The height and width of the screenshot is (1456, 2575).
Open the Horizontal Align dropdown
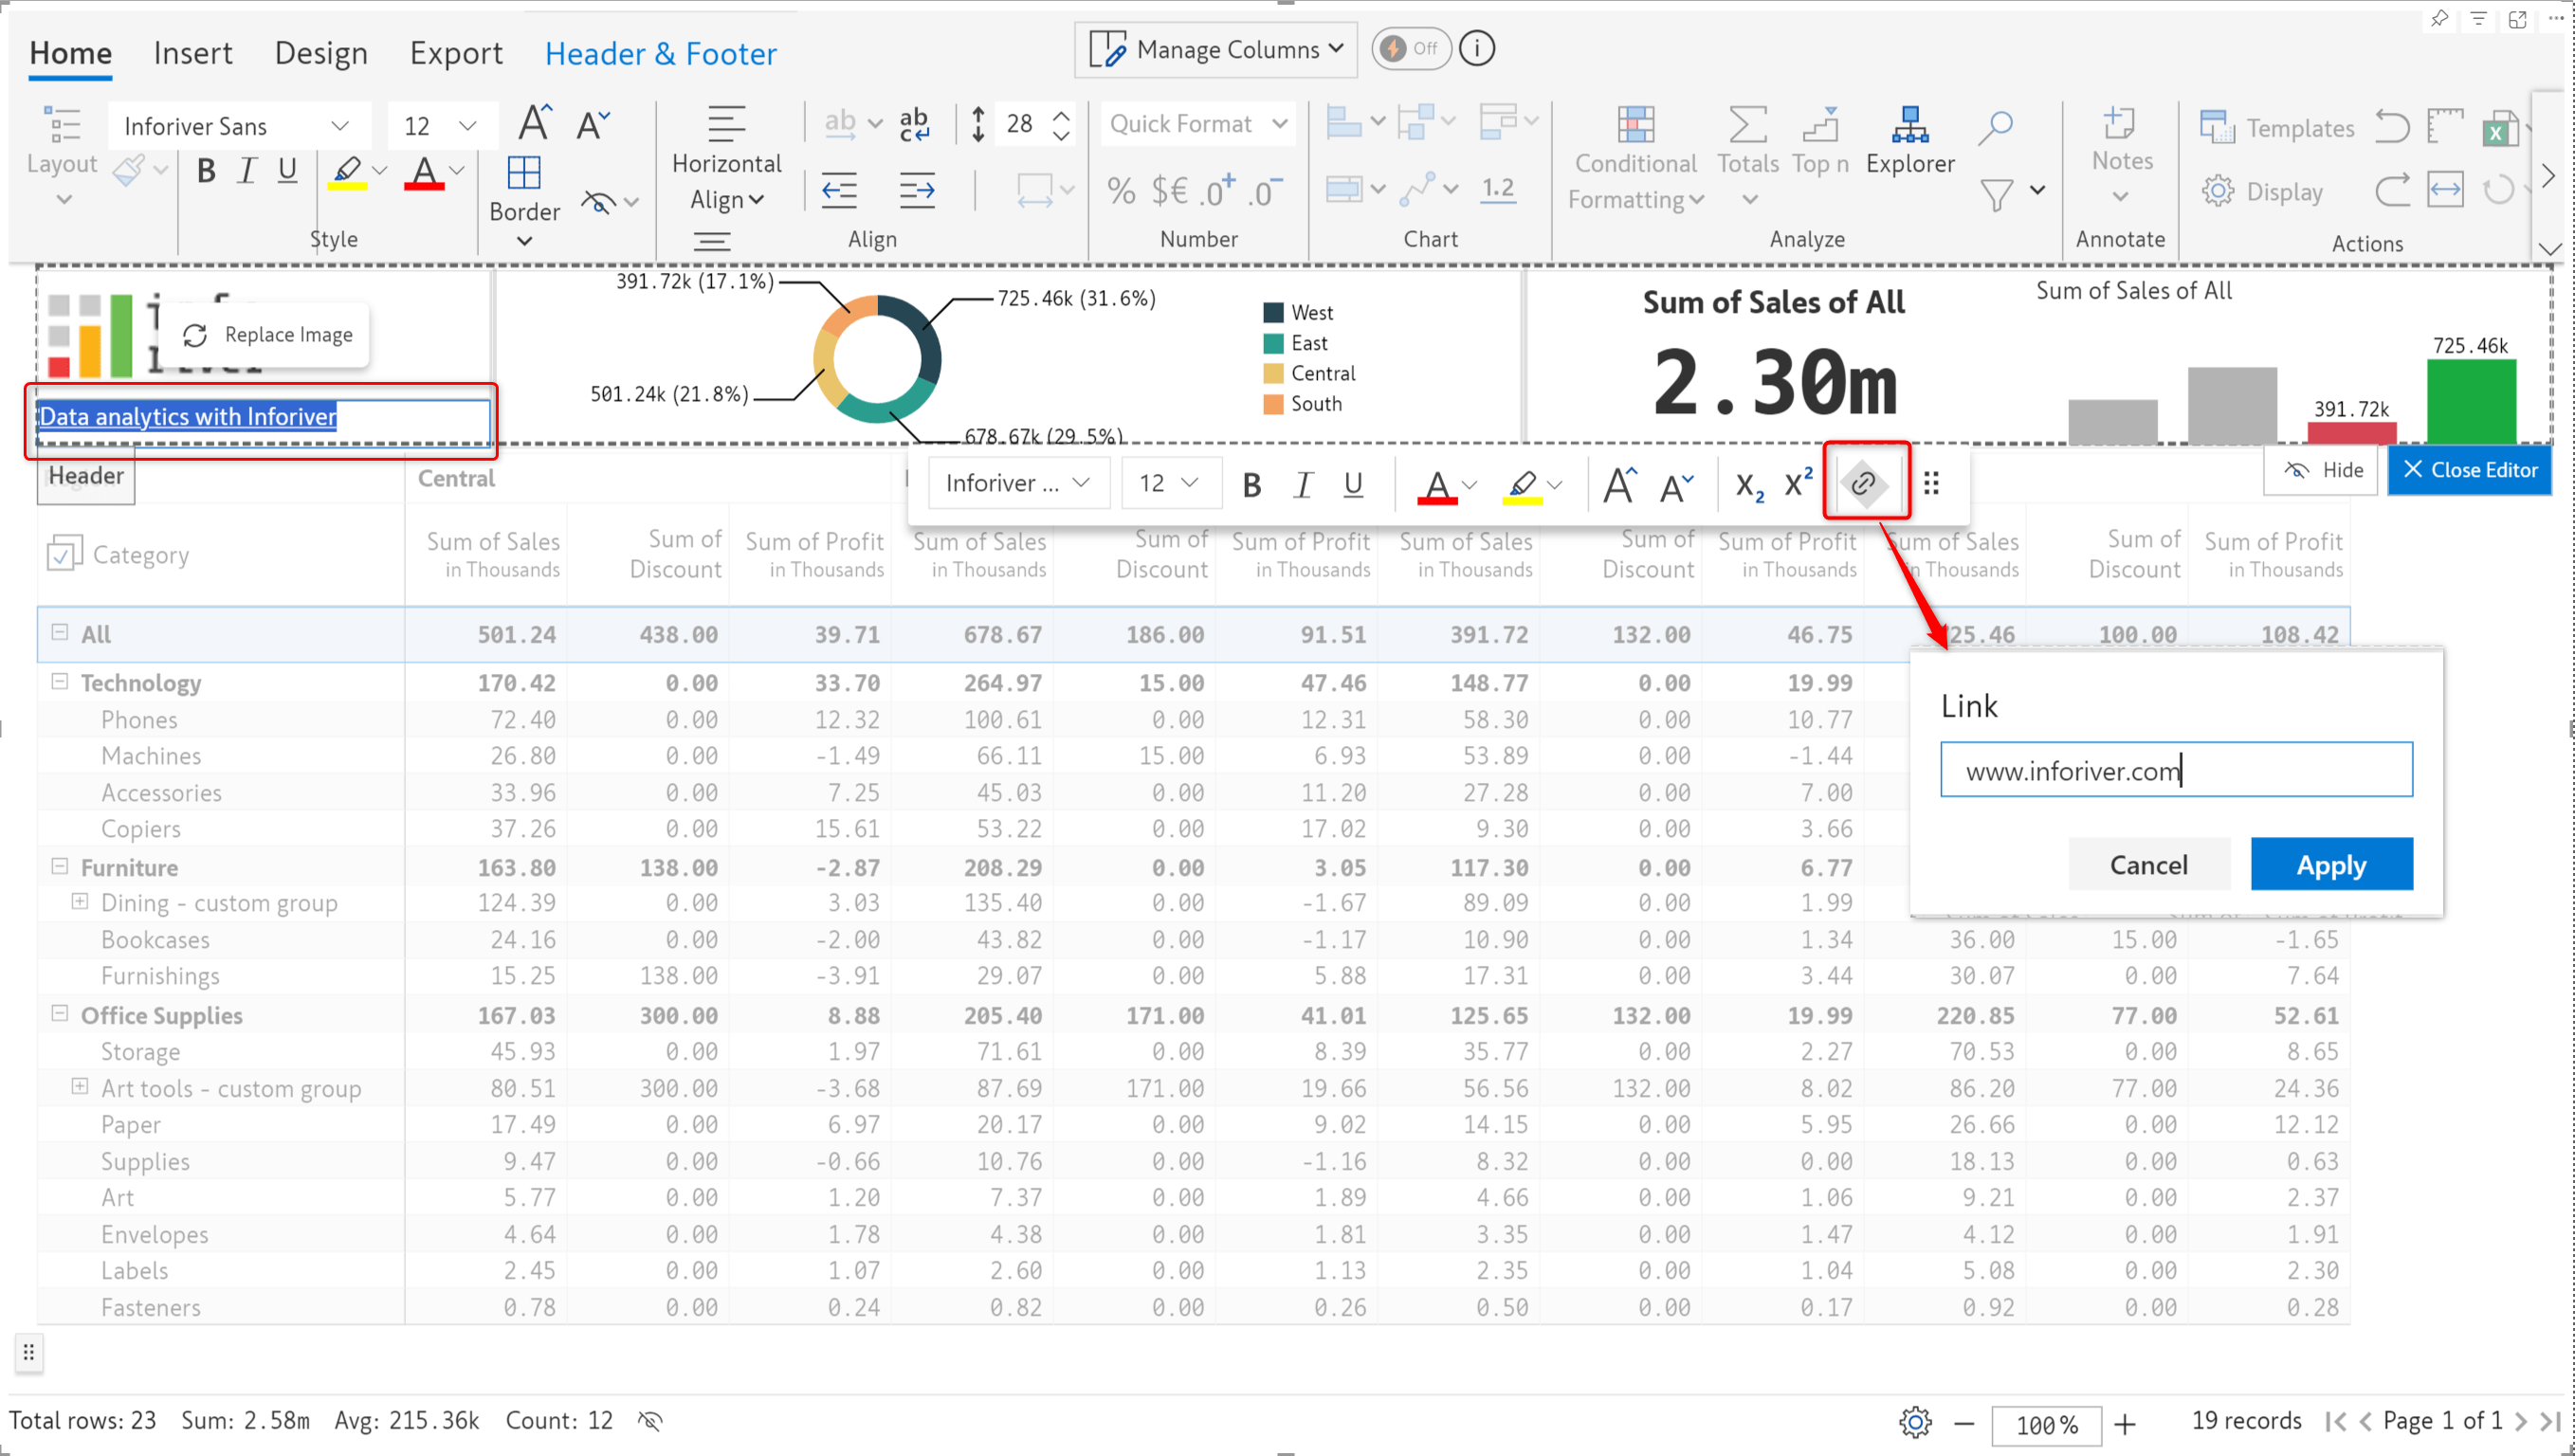pos(726,160)
